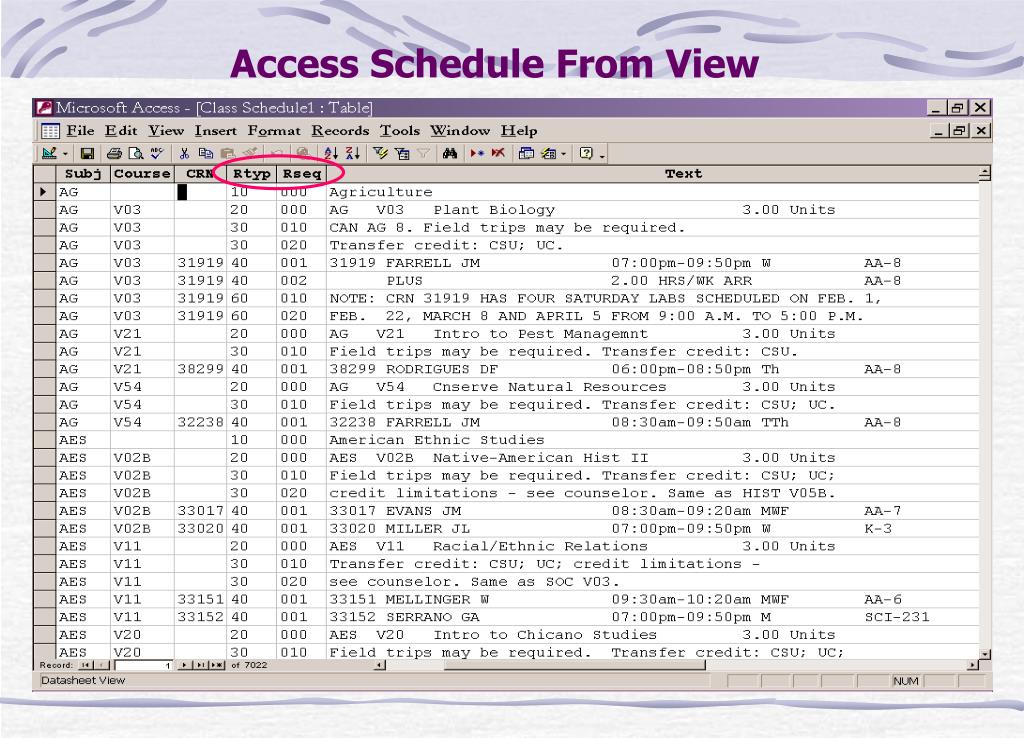Select the CRN column header
Viewport: 1024px width, 738px height.
(x=200, y=174)
